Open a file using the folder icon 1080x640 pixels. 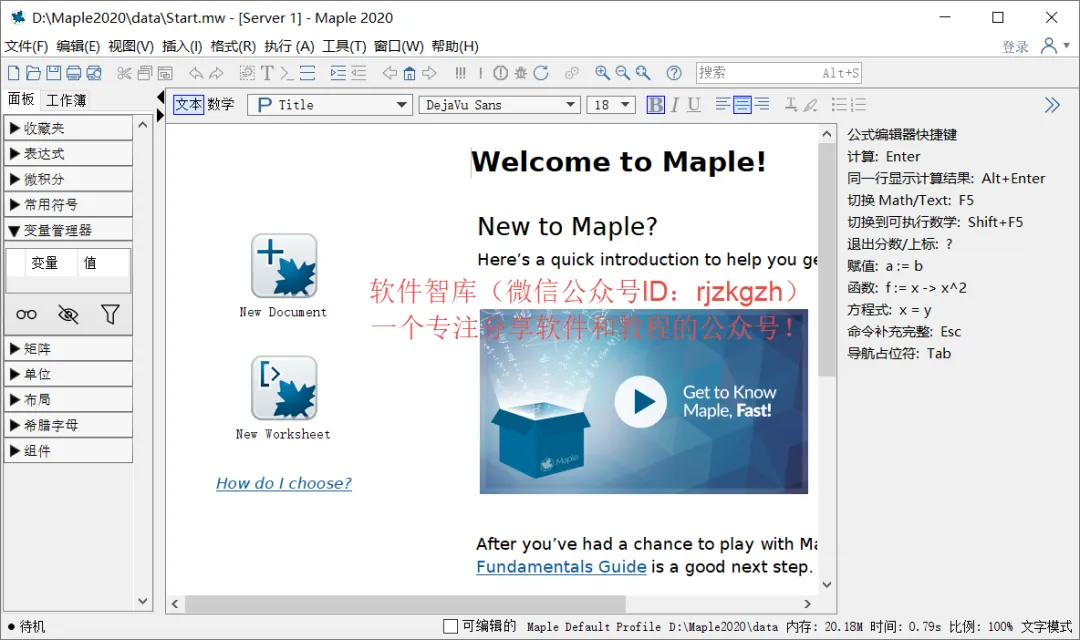[33, 73]
